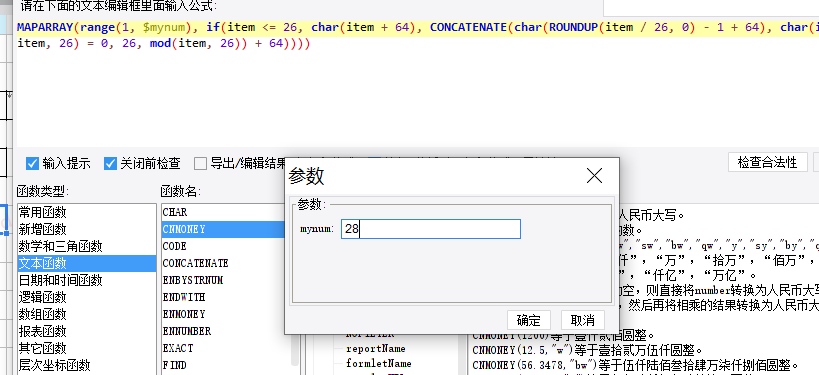This screenshot has height=375, width=819.
Task: Select reportName in the variable tree
Action: pos(376,349)
